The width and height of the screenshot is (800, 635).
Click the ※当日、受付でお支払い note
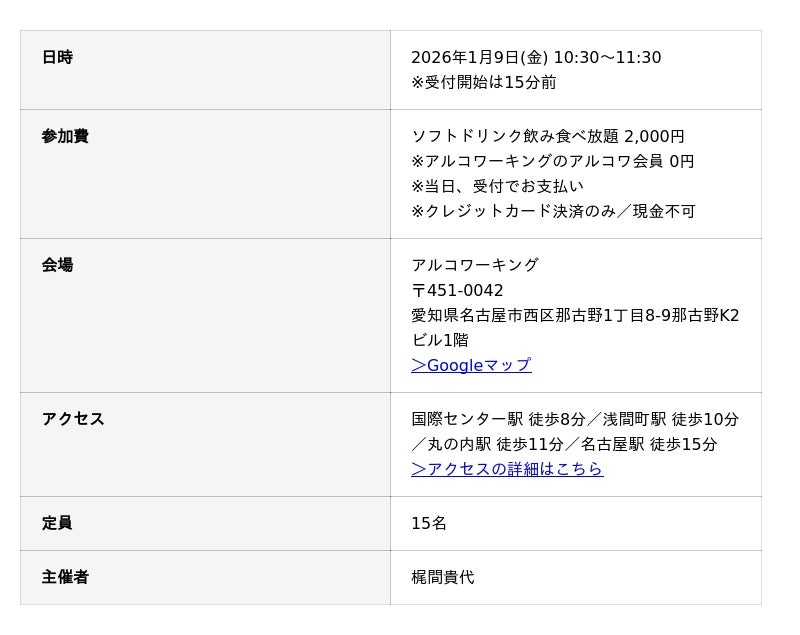pyautogui.click(x=497, y=187)
